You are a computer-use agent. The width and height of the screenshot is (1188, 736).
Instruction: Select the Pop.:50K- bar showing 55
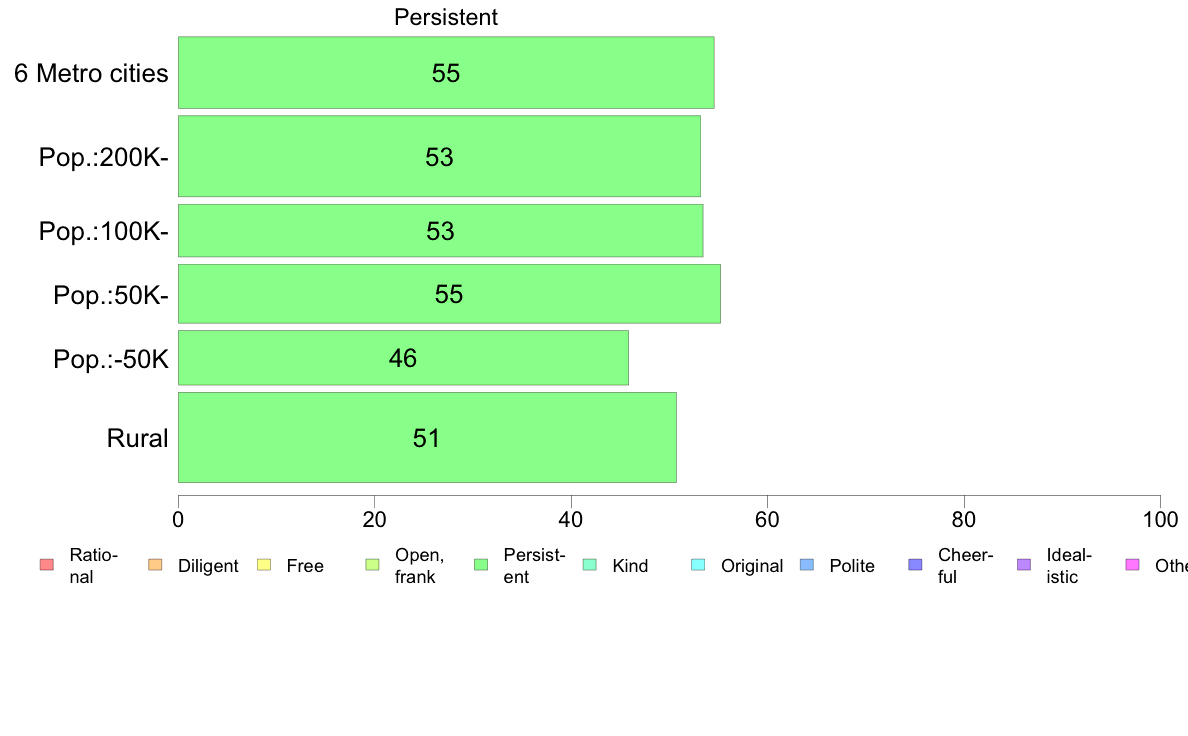pyautogui.click(x=449, y=294)
